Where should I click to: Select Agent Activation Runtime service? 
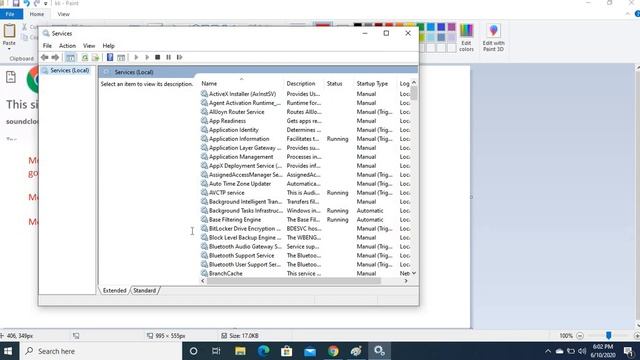[244, 103]
